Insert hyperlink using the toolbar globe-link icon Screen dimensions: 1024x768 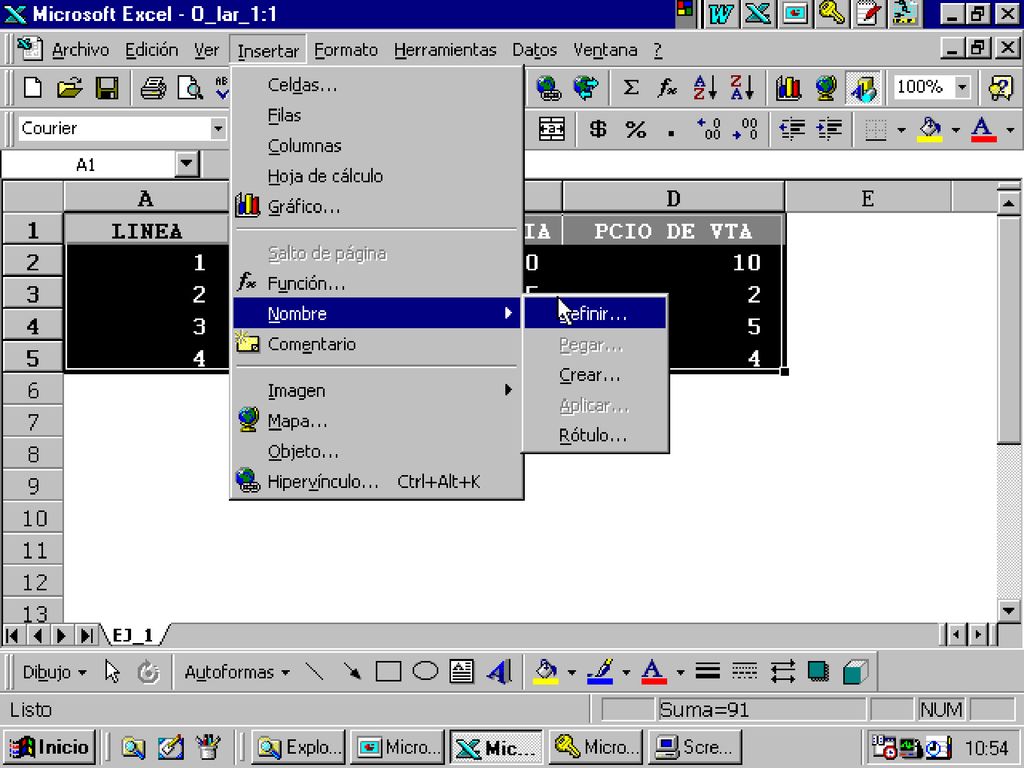coord(549,88)
